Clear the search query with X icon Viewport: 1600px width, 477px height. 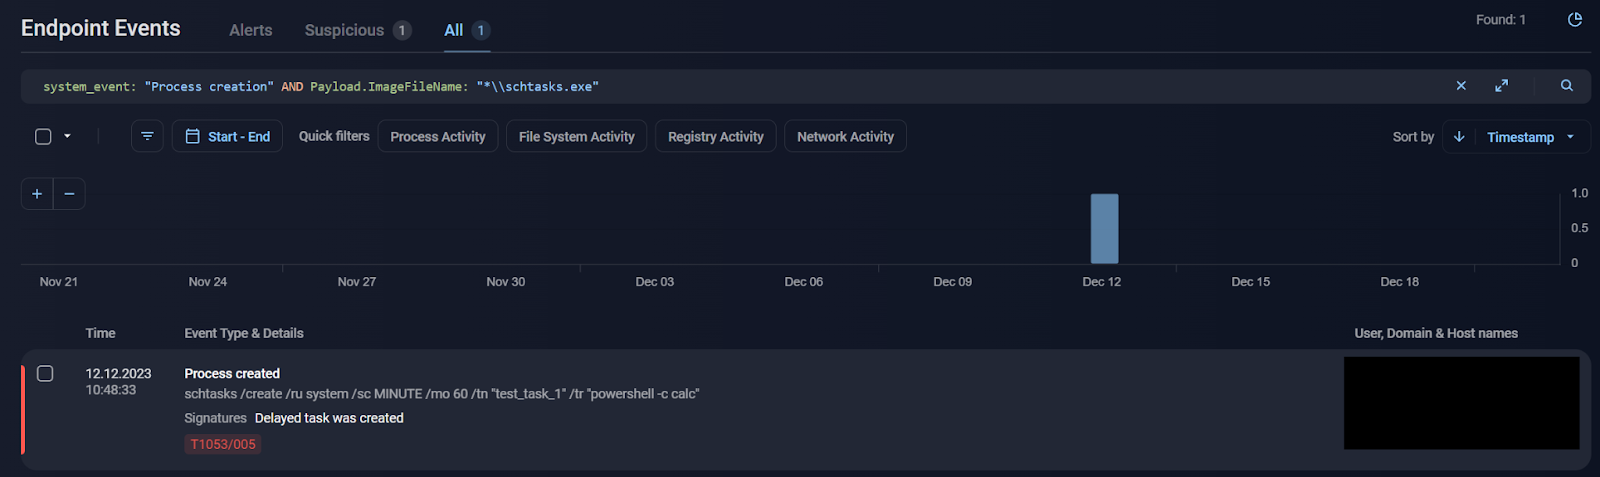click(x=1461, y=86)
